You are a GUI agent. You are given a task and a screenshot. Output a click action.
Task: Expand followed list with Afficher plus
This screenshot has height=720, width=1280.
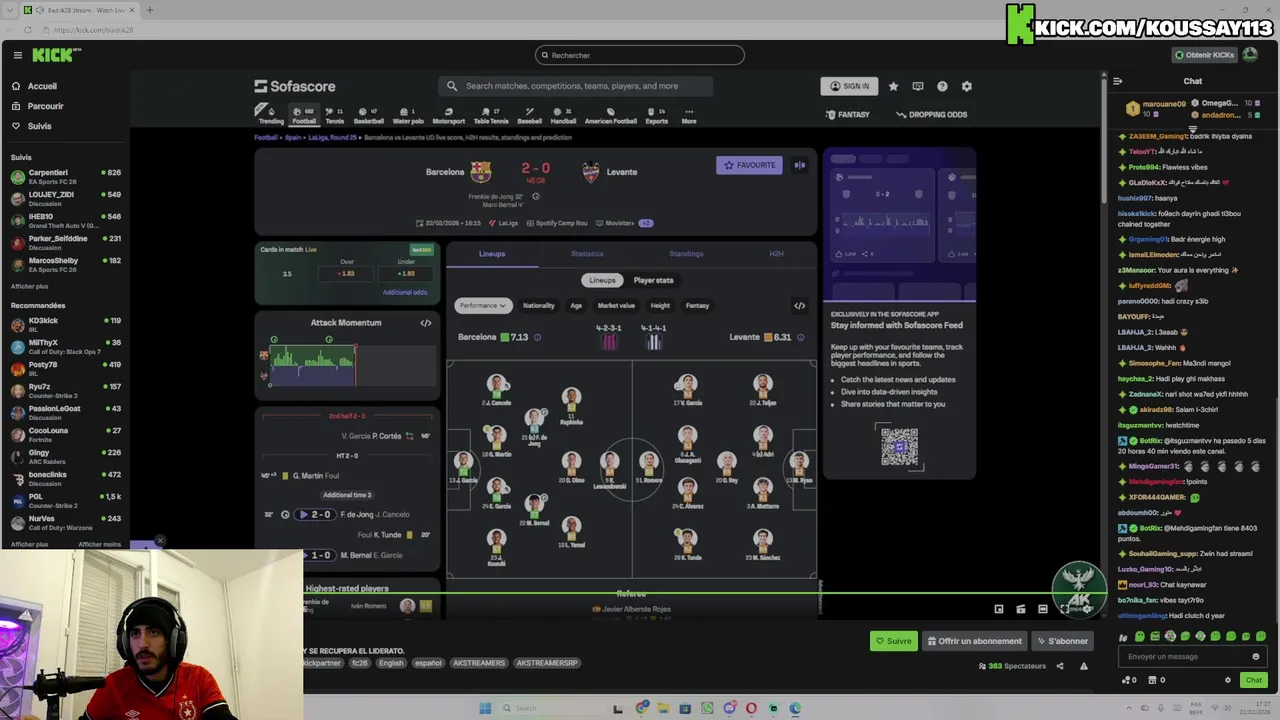click(29, 286)
